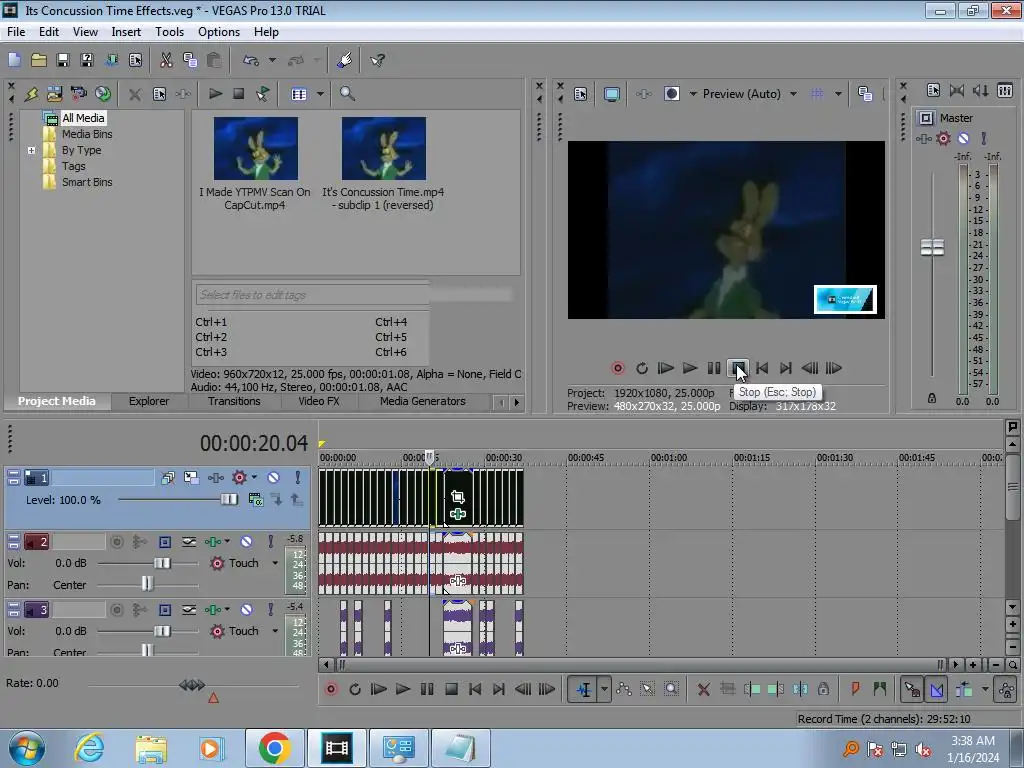Click the track 2 Vol slider handle
The image size is (1024, 768).
162,563
